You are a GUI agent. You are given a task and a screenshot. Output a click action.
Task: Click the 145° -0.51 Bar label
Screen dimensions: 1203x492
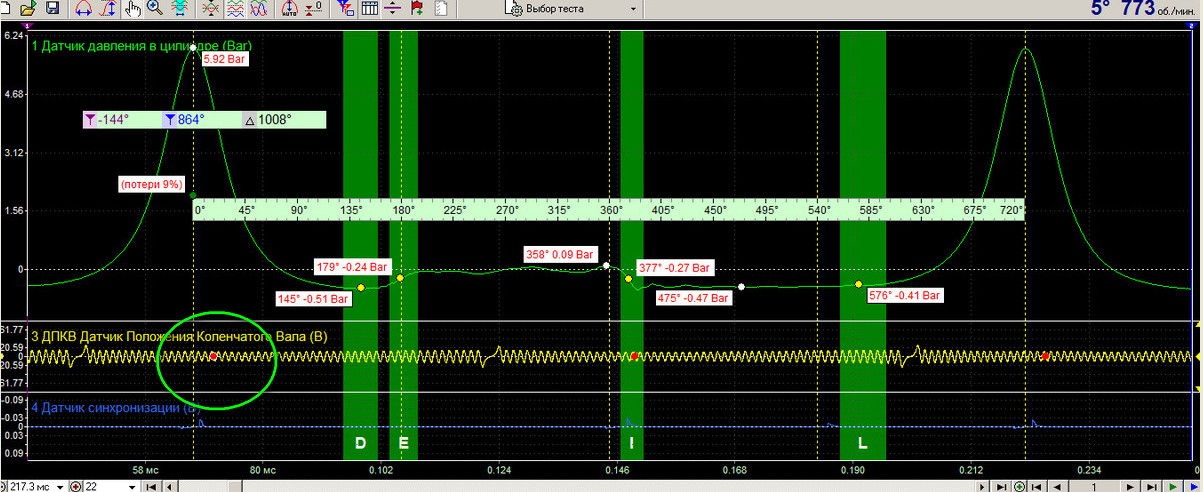click(314, 298)
